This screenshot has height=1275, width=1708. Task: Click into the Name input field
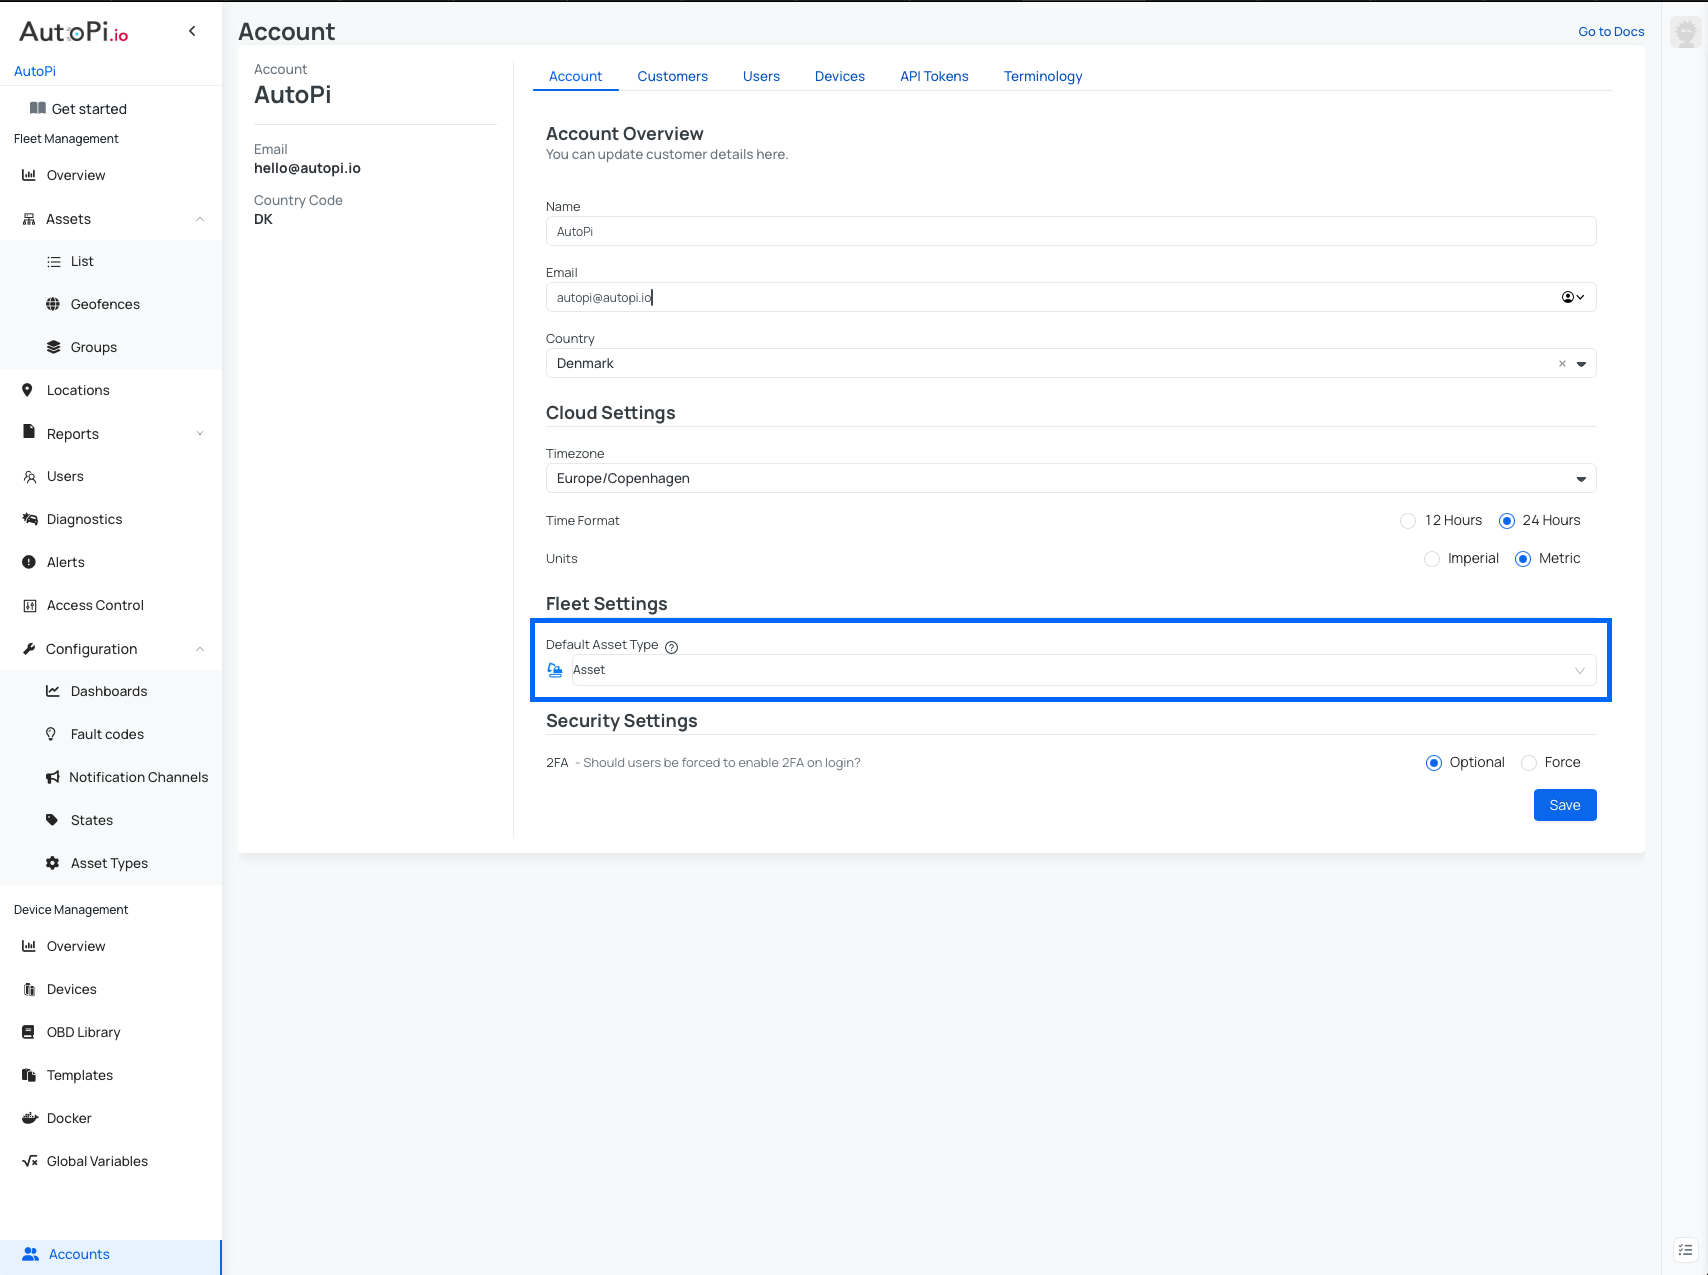click(1071, 231)
